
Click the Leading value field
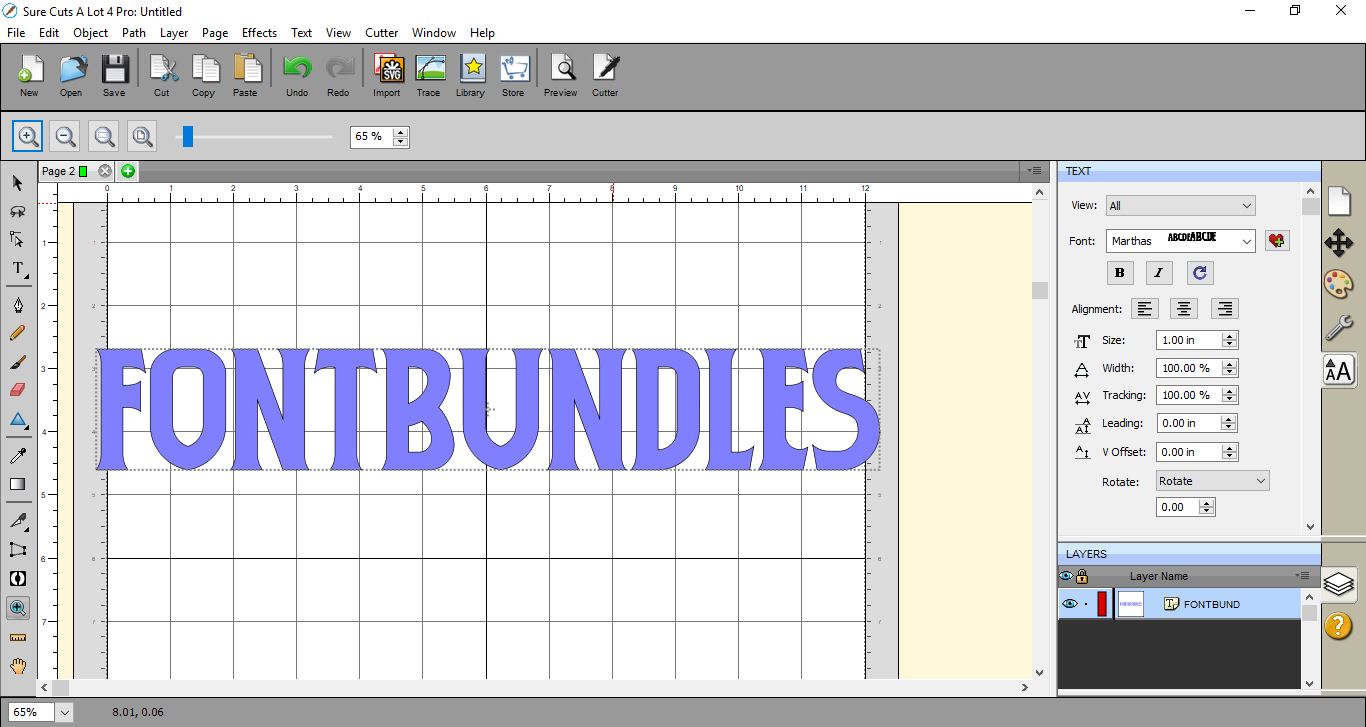(x=1188, y=423)
